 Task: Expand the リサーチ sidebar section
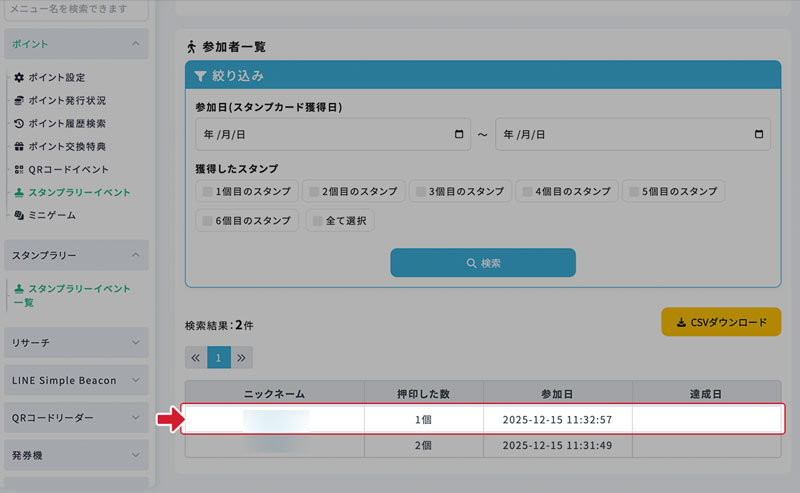pyautogui.click(x=136, y=343)
